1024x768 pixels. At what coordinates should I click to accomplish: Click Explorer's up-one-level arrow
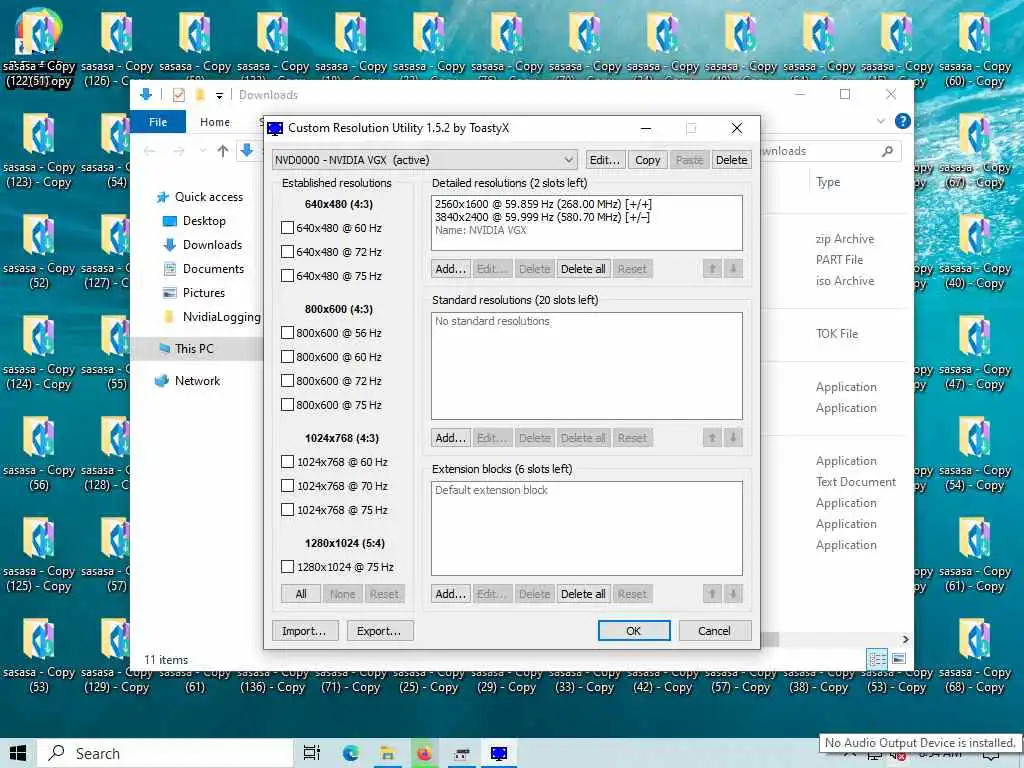point(223,151)
